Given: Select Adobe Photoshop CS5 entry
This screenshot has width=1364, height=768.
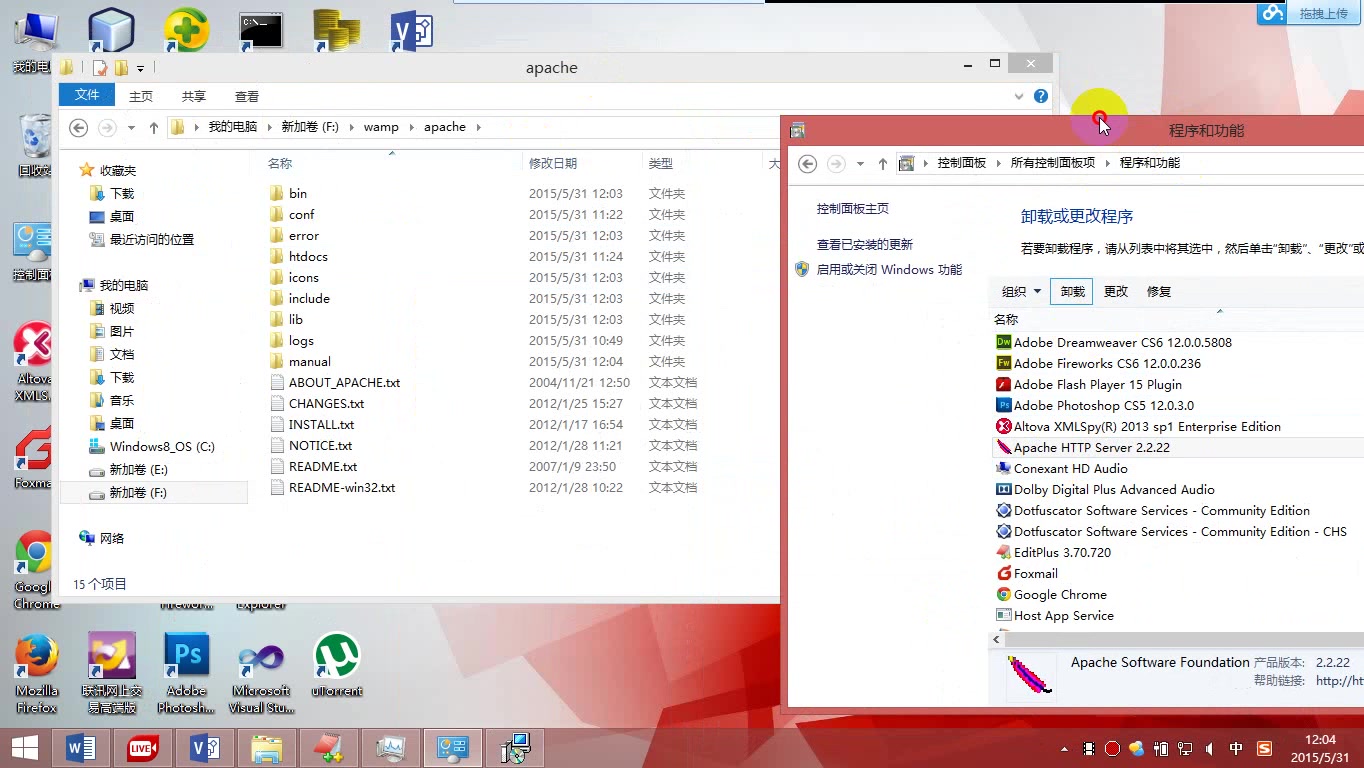Looking at the screenshot, I should (x=1103, y=405).
